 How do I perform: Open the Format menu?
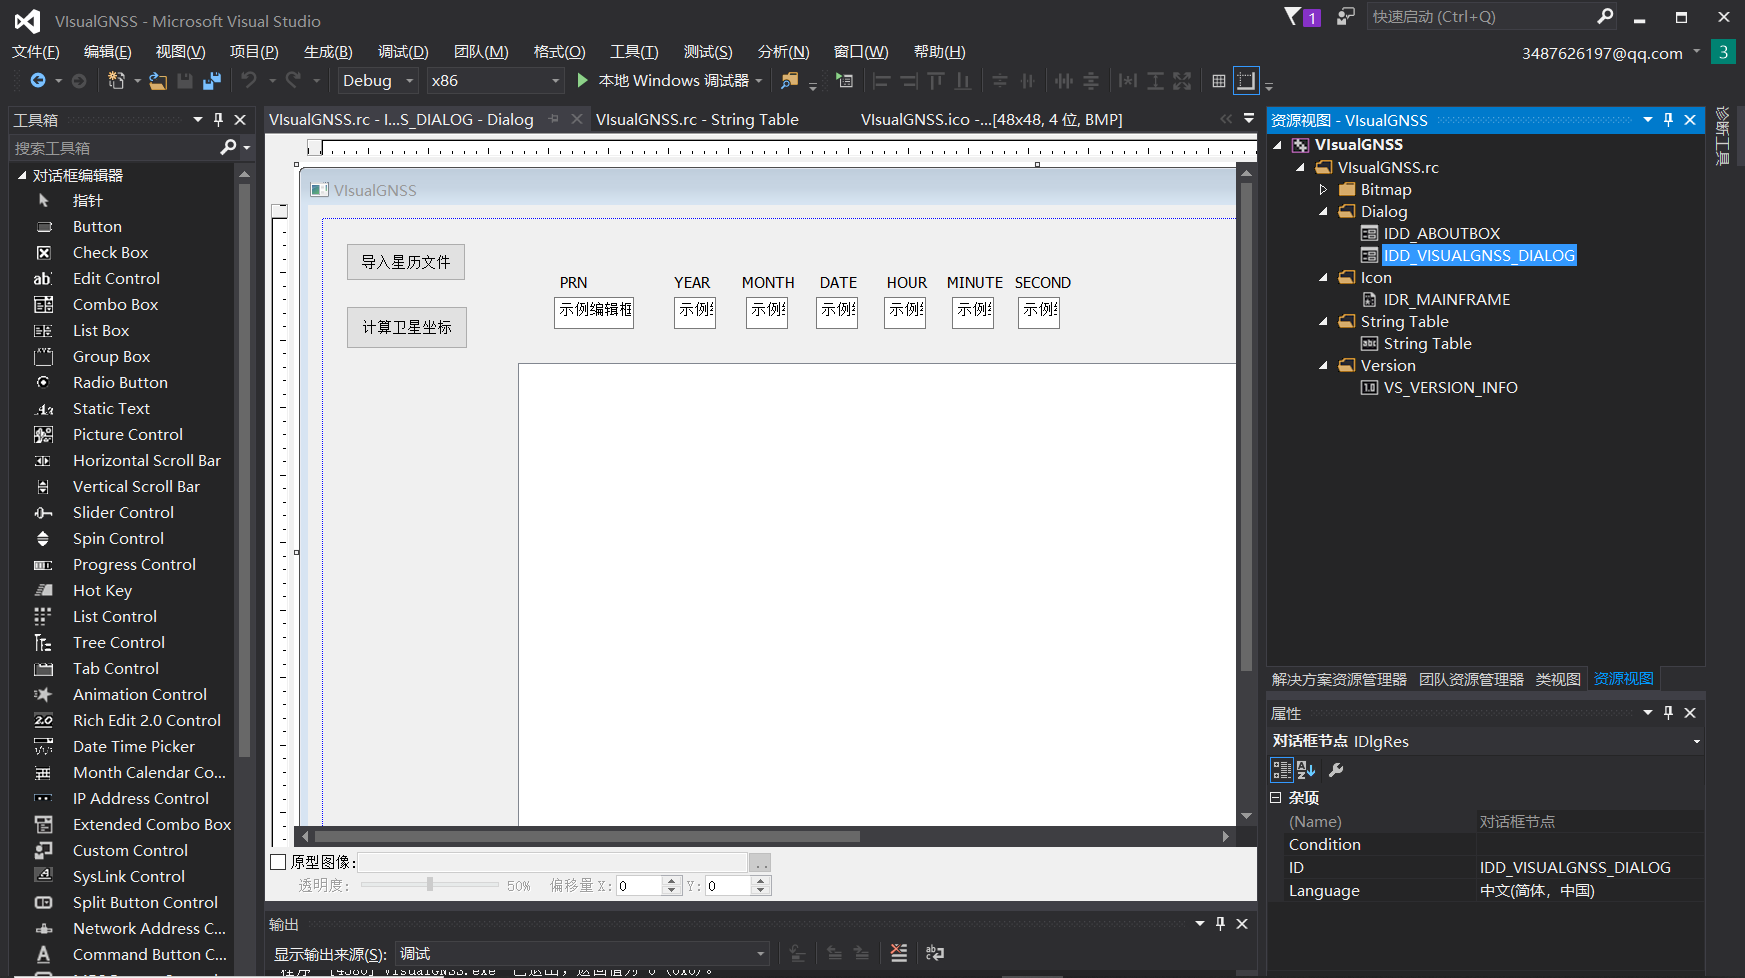[559, 52]
